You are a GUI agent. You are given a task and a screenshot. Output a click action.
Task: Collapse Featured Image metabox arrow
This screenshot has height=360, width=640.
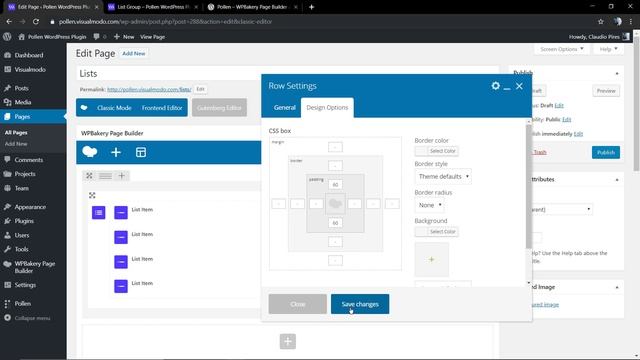(617, 287)
